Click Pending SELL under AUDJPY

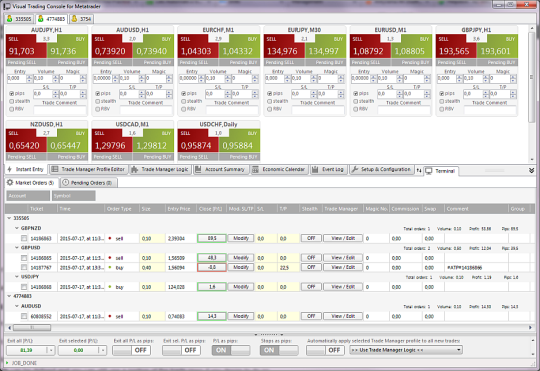(26, 62)
